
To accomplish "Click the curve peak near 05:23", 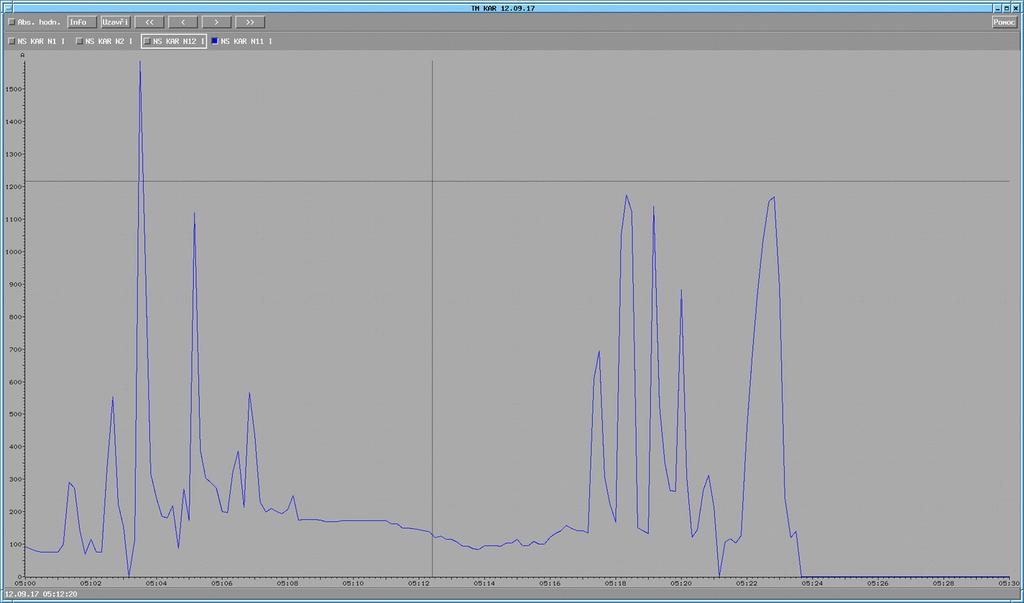I will (775, 197).
